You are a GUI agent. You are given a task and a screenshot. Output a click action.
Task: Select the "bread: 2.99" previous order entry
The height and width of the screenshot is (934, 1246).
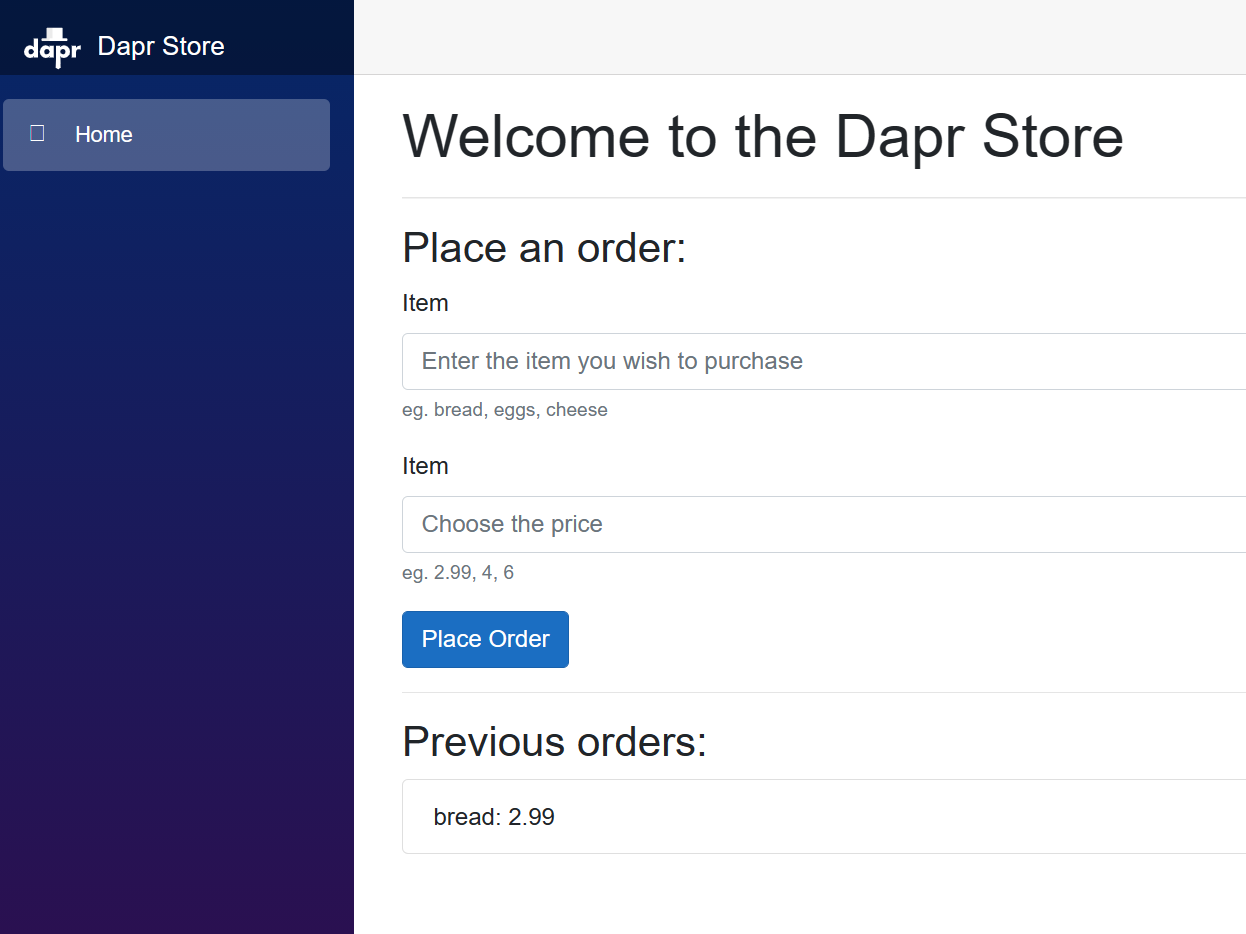pos(494,817)
